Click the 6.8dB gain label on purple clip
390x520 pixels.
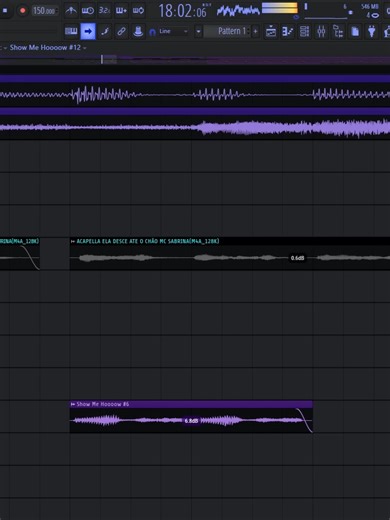(x=191, y=421)
